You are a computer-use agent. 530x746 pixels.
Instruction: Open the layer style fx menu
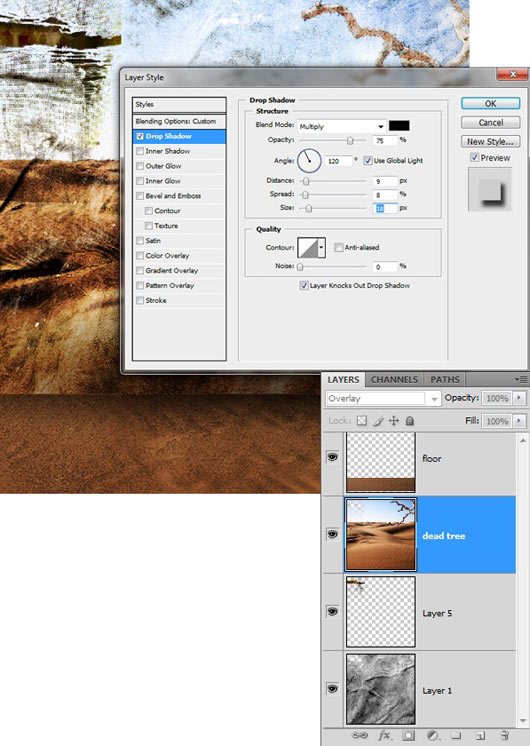[384, 735]
